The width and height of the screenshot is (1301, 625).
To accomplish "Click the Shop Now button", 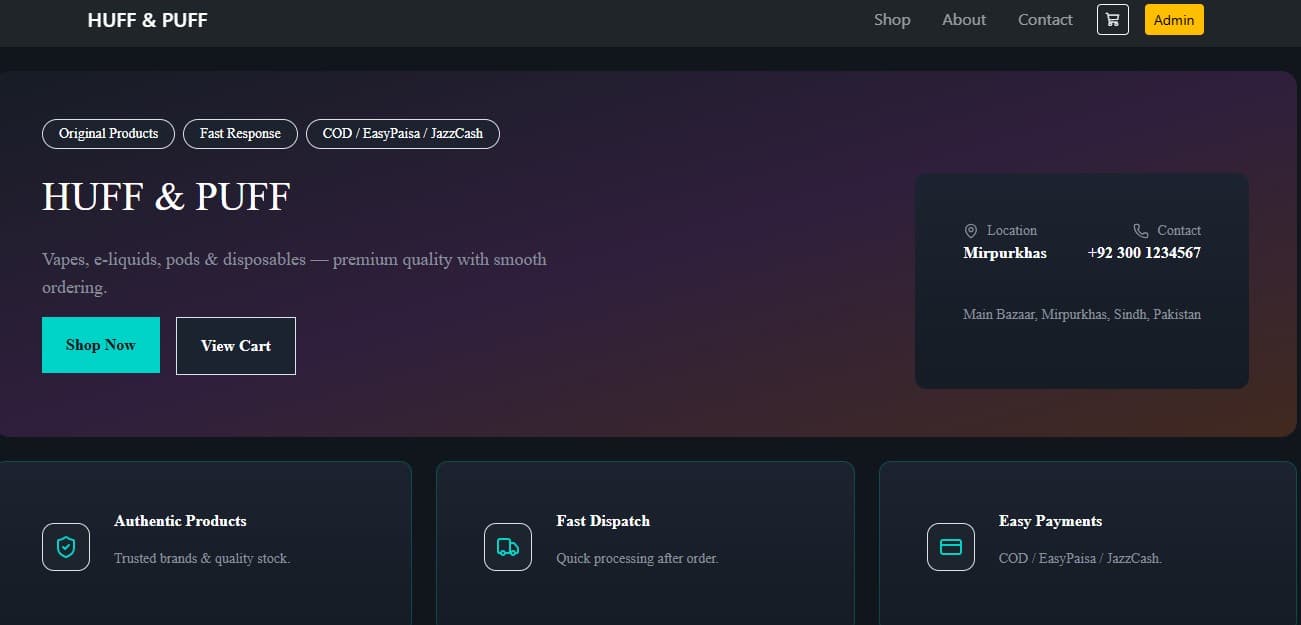I will (101, 345).
